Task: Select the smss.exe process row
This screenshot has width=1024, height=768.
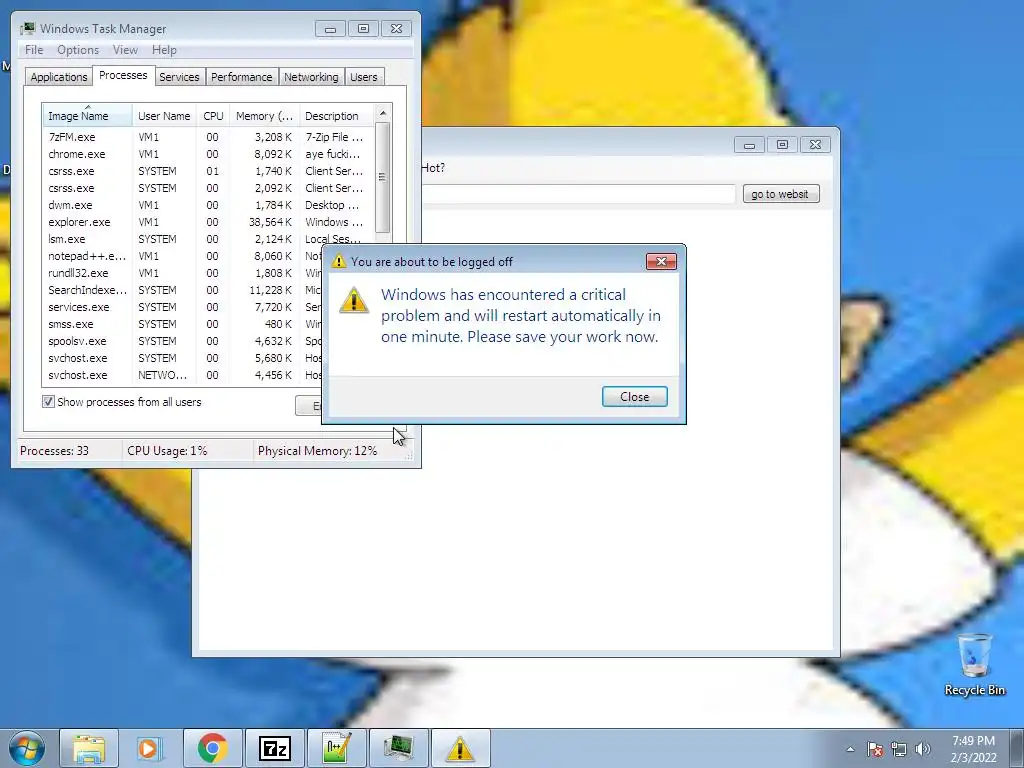Action: point(182,324)
